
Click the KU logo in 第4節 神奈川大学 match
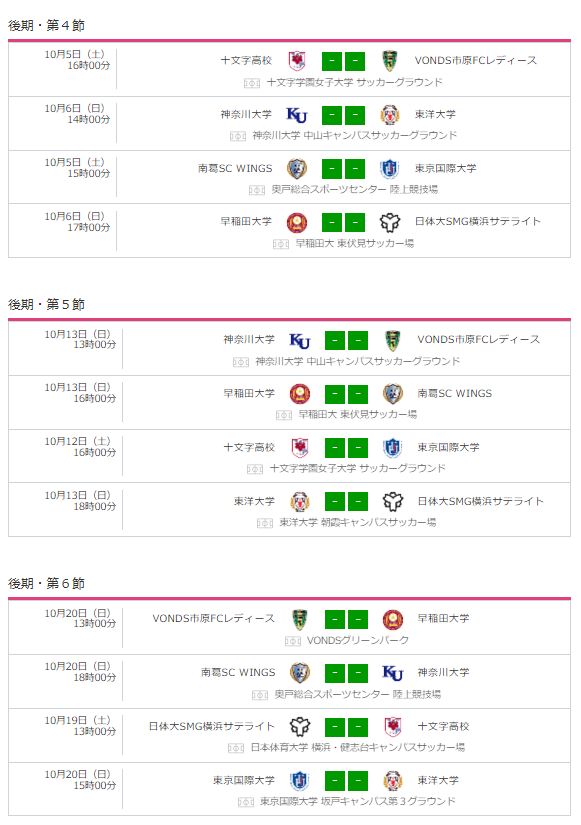pos(297,115)
